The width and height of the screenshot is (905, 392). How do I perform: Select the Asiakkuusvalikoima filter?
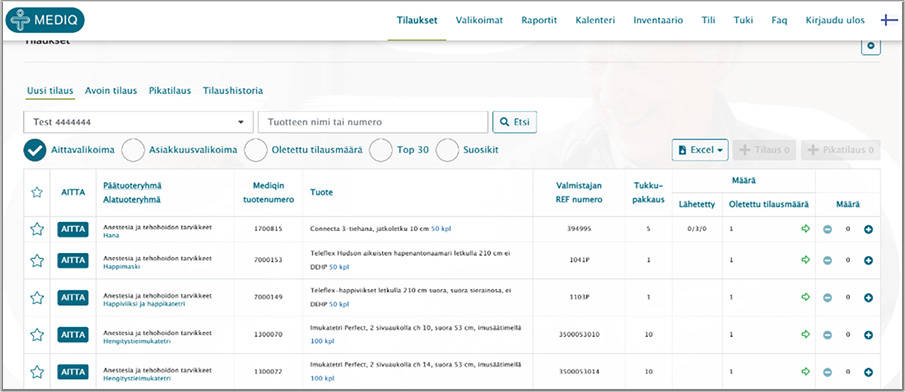coord(133,150)
